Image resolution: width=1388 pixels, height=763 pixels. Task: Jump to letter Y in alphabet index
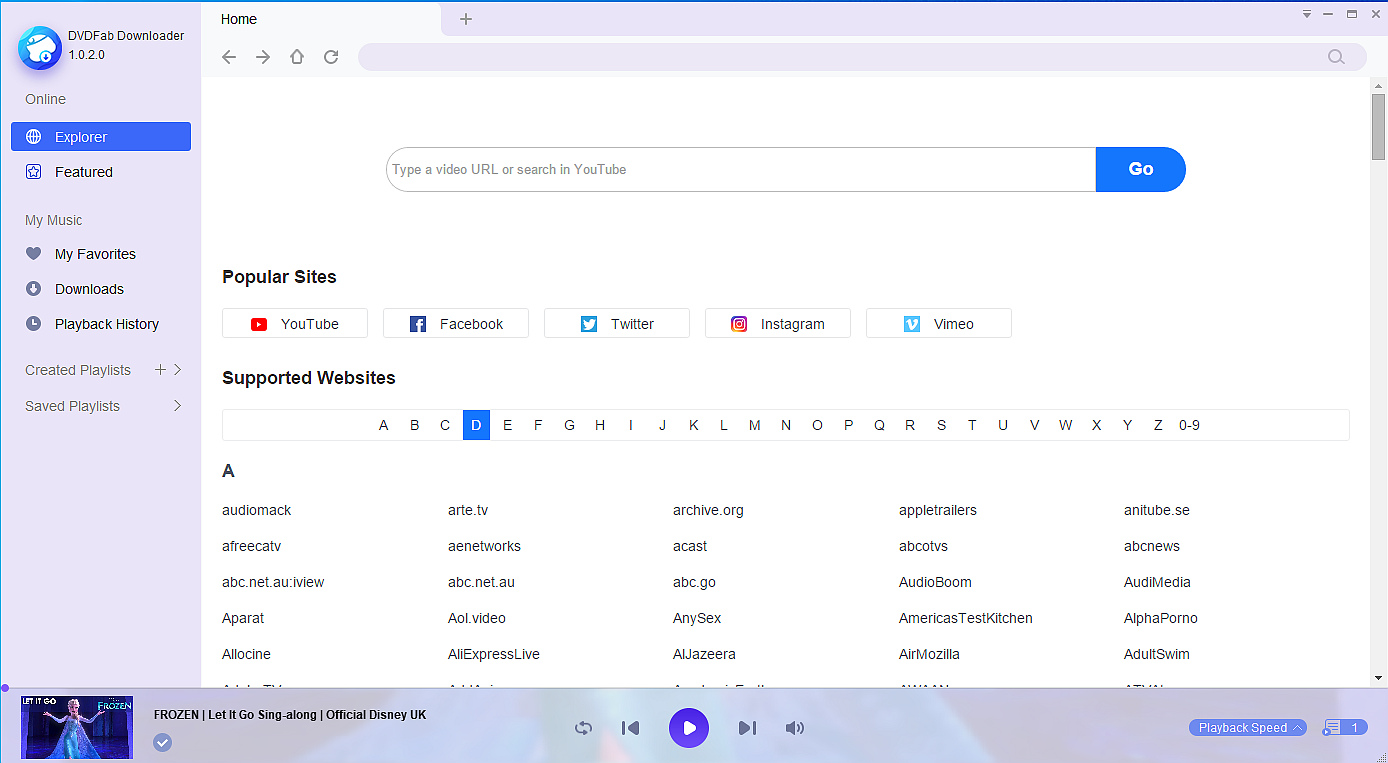1127,425
